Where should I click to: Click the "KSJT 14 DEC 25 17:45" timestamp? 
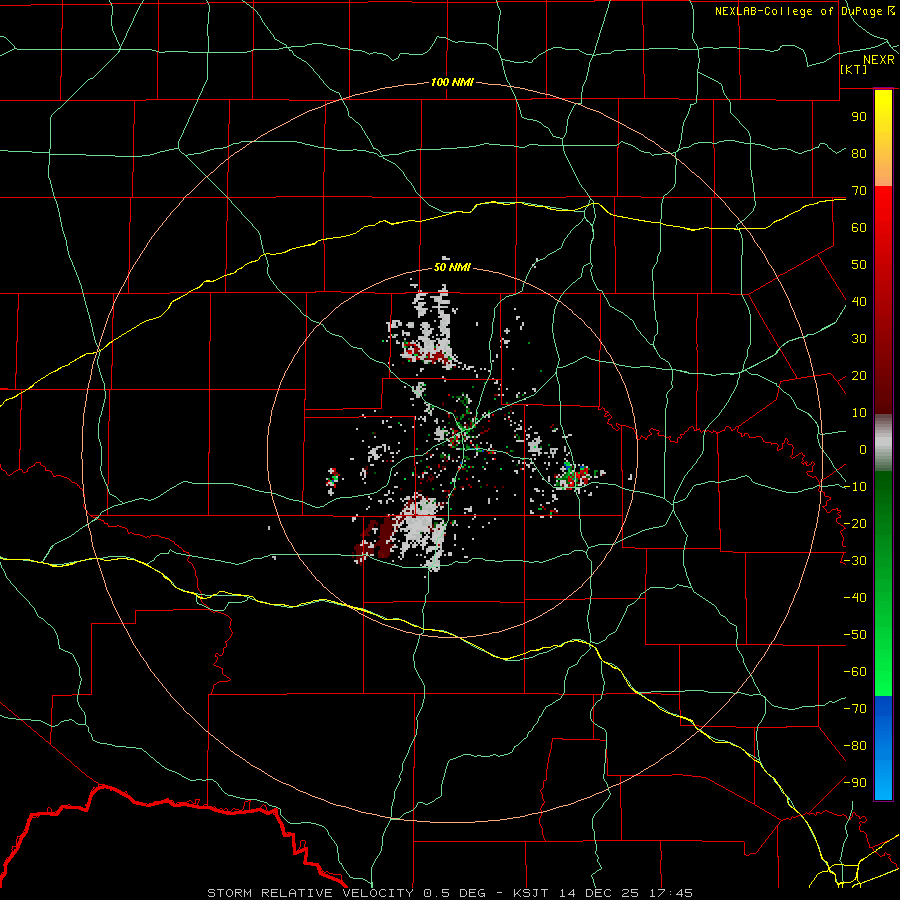pyautogui.click(x=603, y=893)
